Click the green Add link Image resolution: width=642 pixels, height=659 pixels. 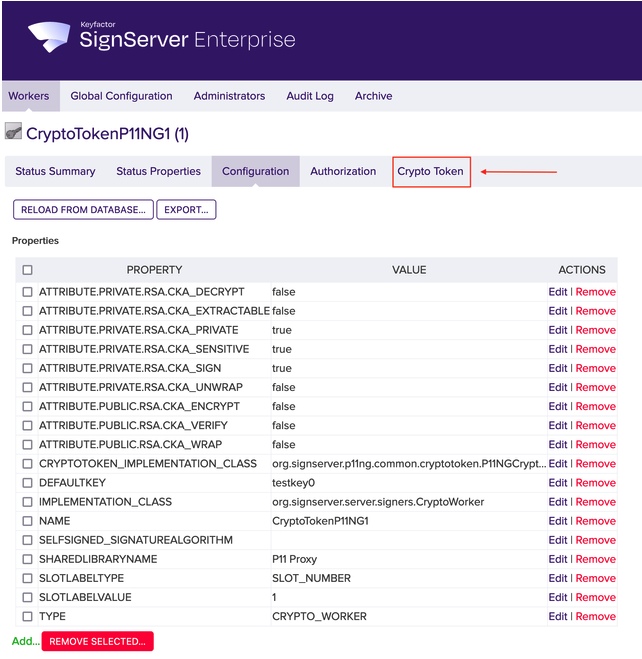coord(25,641)
